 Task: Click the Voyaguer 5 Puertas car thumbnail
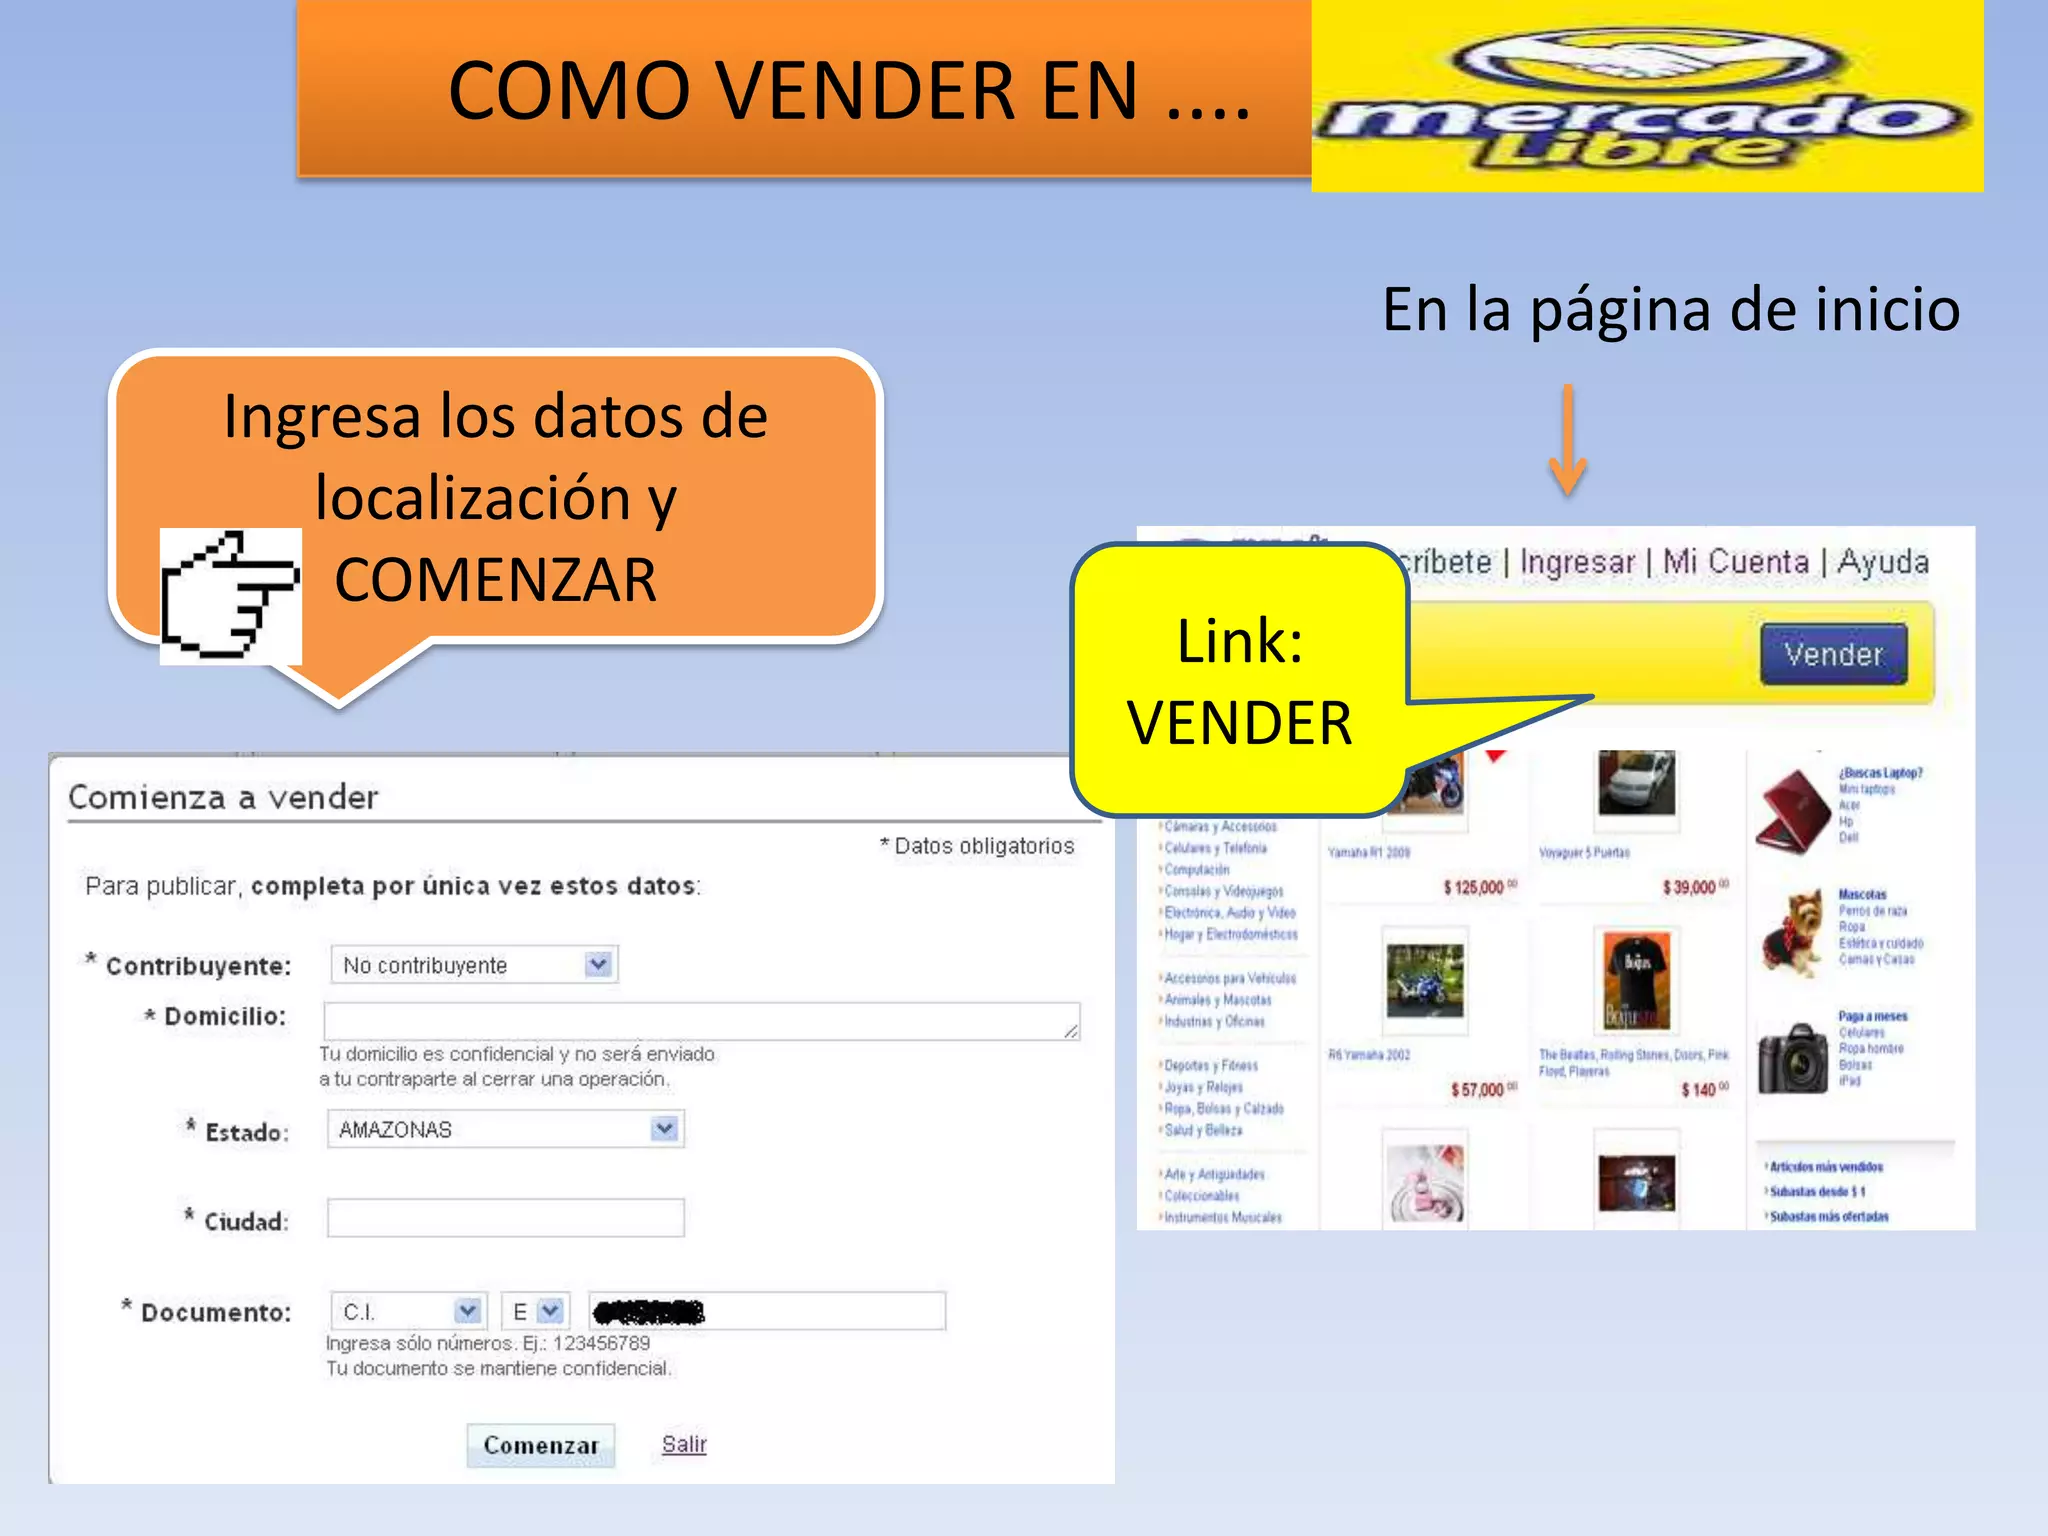(1636, 783)
